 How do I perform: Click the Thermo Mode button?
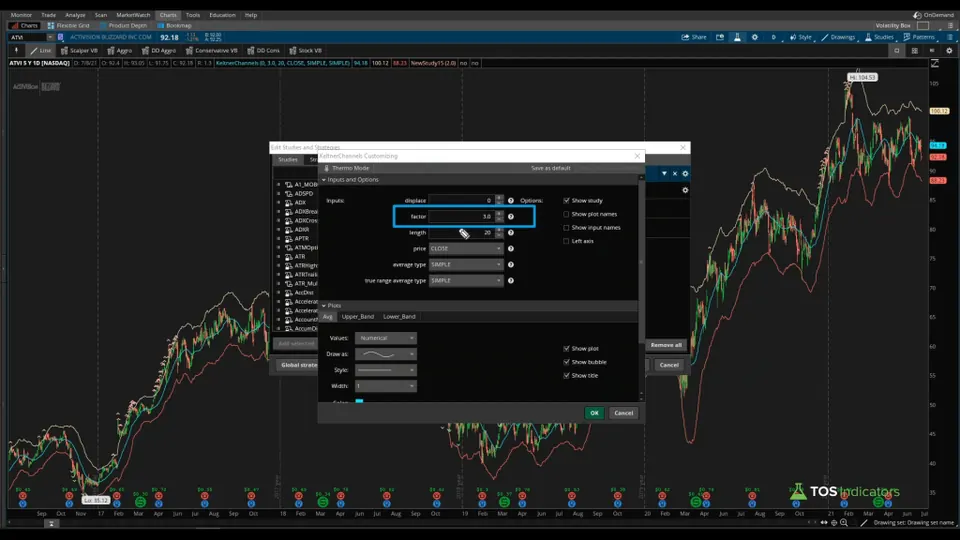pyautogui.click(x=347, y=168)
